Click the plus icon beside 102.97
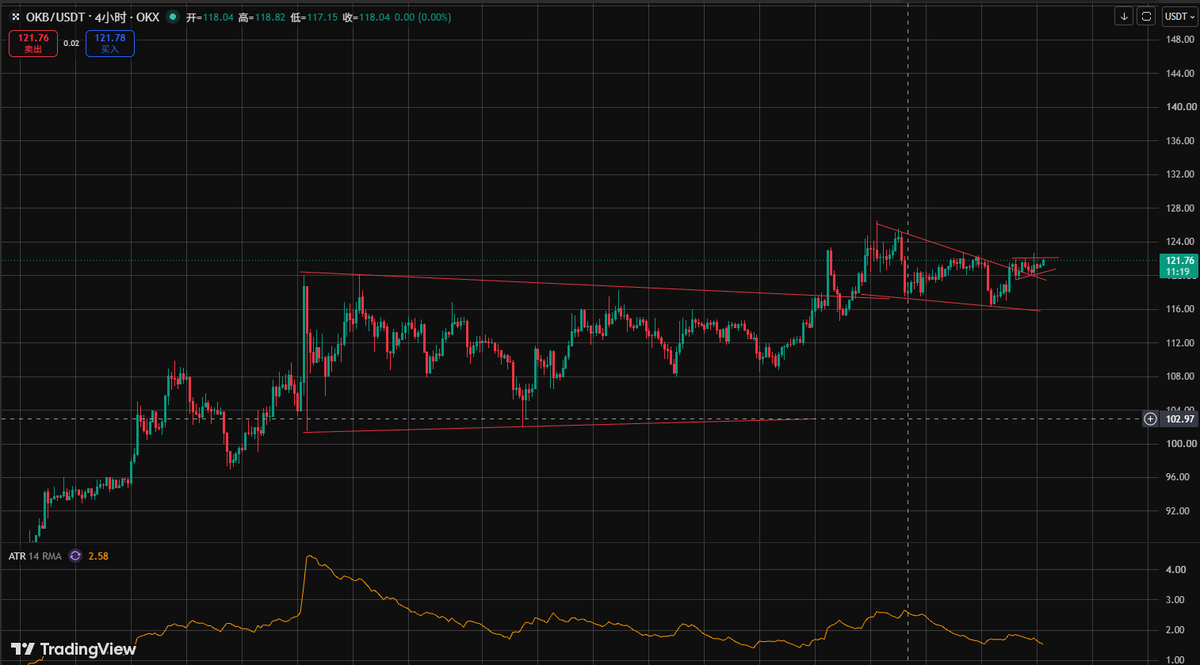This screenshot has height=665, width=1200. pyautogui.click(x=1151, y=419)
